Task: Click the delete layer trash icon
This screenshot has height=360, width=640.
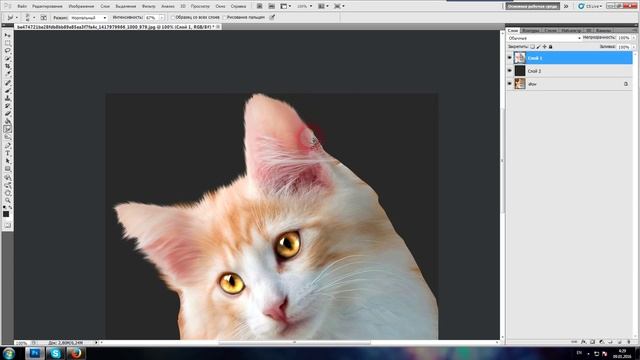Action: coord(629,341)
